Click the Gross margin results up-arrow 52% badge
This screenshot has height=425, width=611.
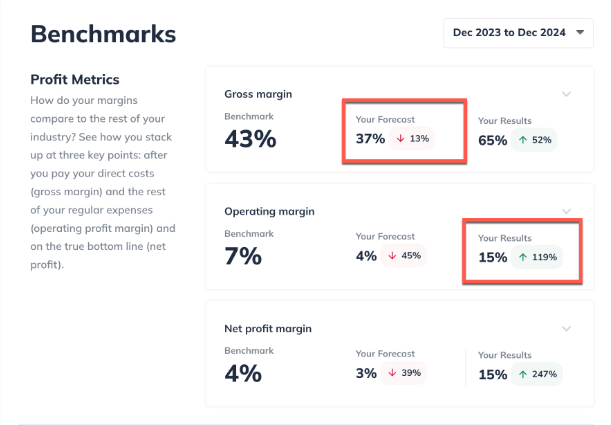click(536, 140)
